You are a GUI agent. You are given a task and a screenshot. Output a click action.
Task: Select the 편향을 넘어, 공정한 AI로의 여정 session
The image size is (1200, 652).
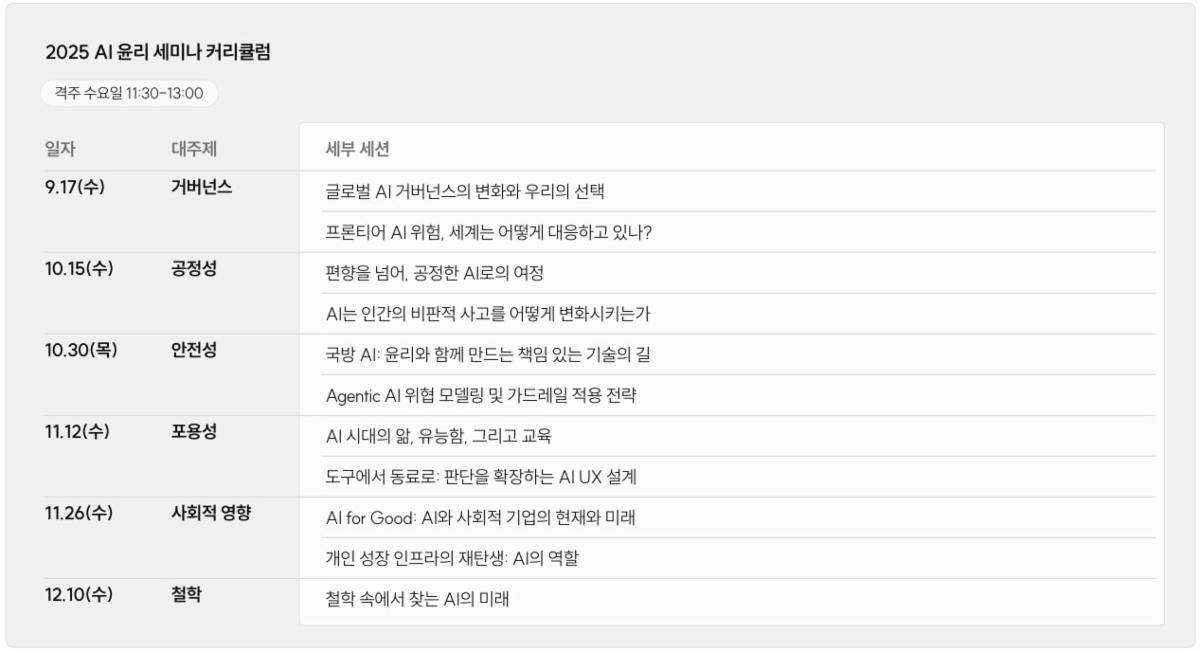pos(732,273)
